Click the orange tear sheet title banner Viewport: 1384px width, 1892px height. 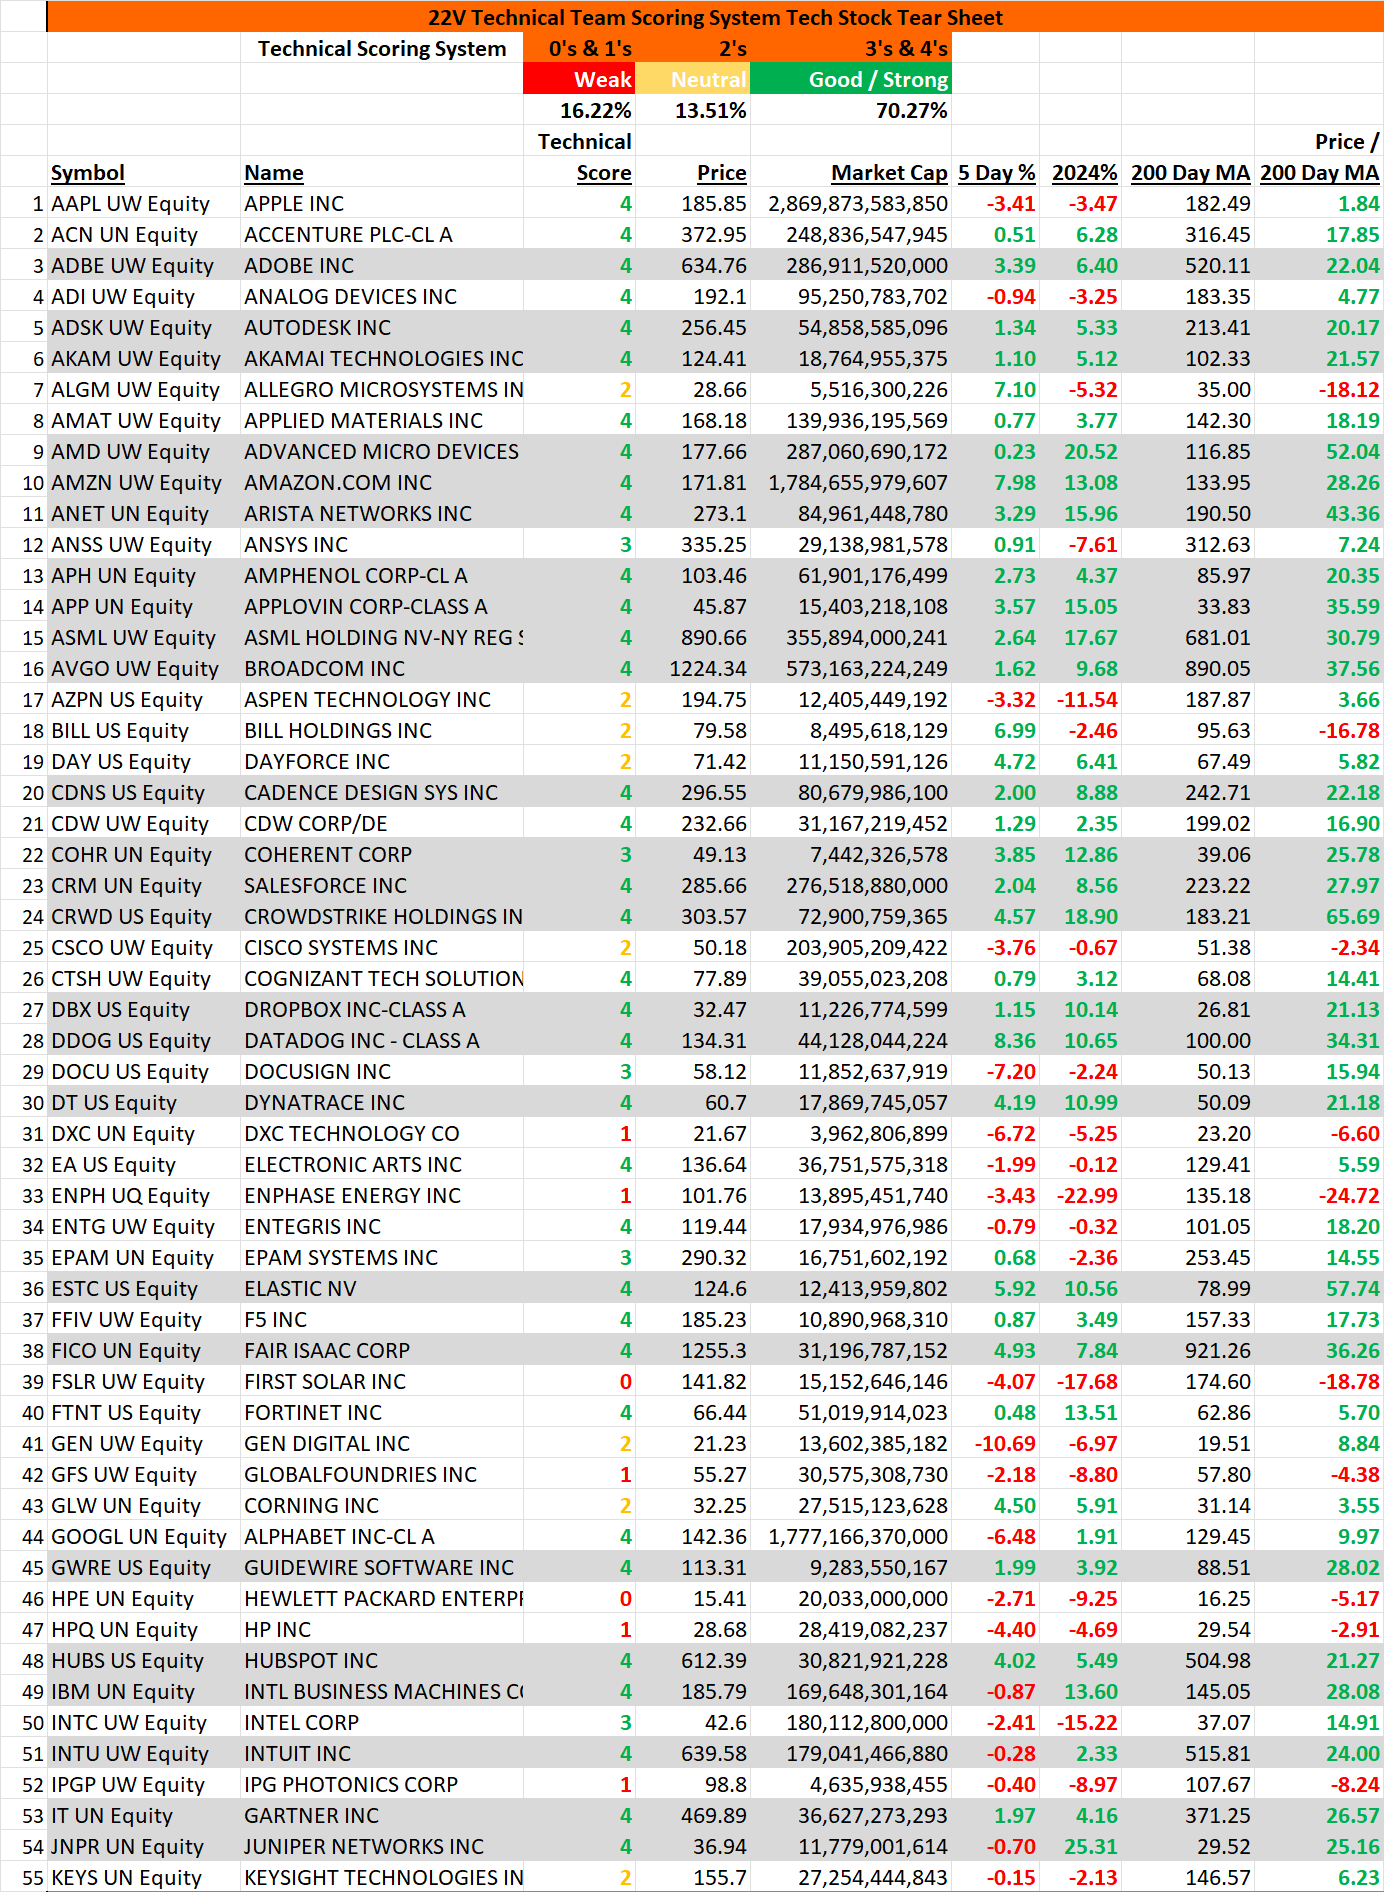[715, 17]
